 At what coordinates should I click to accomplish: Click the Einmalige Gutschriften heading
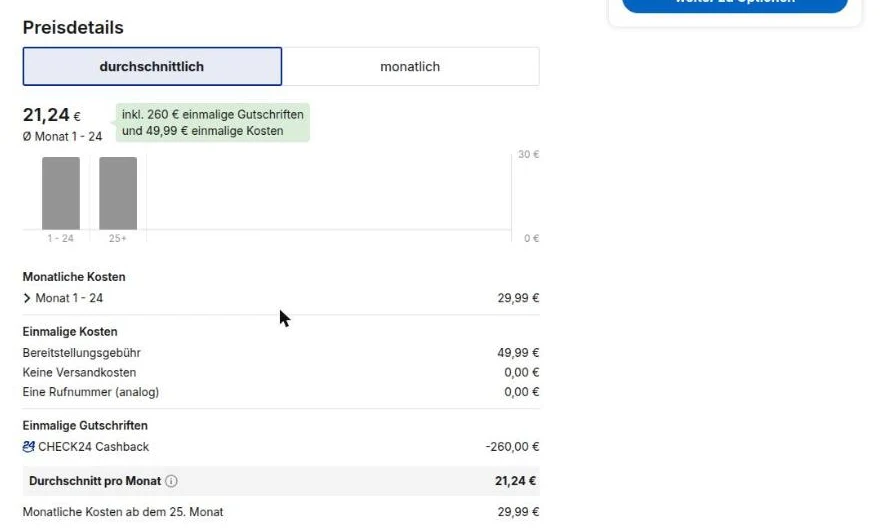pyautogui.click(x=85, y=426)
